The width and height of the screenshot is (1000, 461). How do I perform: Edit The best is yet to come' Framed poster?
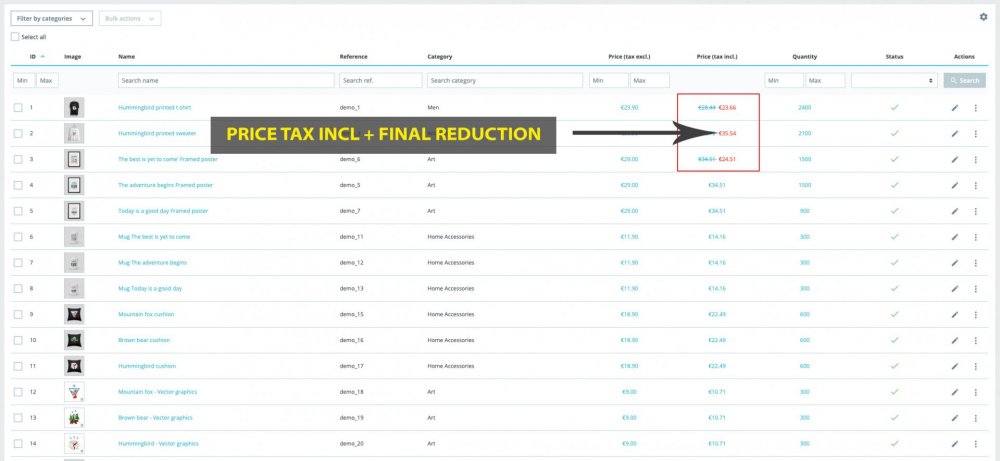point(955,159)
